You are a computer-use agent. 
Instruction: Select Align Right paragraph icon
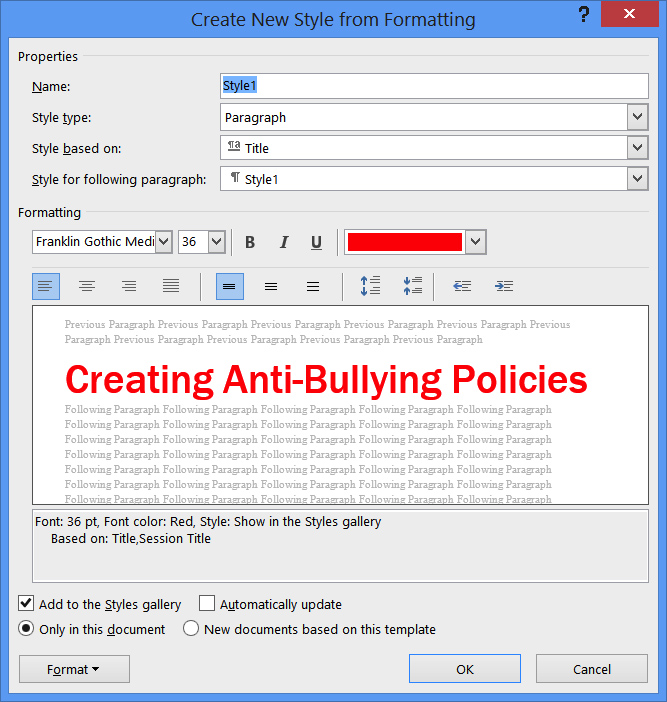[x=129, y=286]
